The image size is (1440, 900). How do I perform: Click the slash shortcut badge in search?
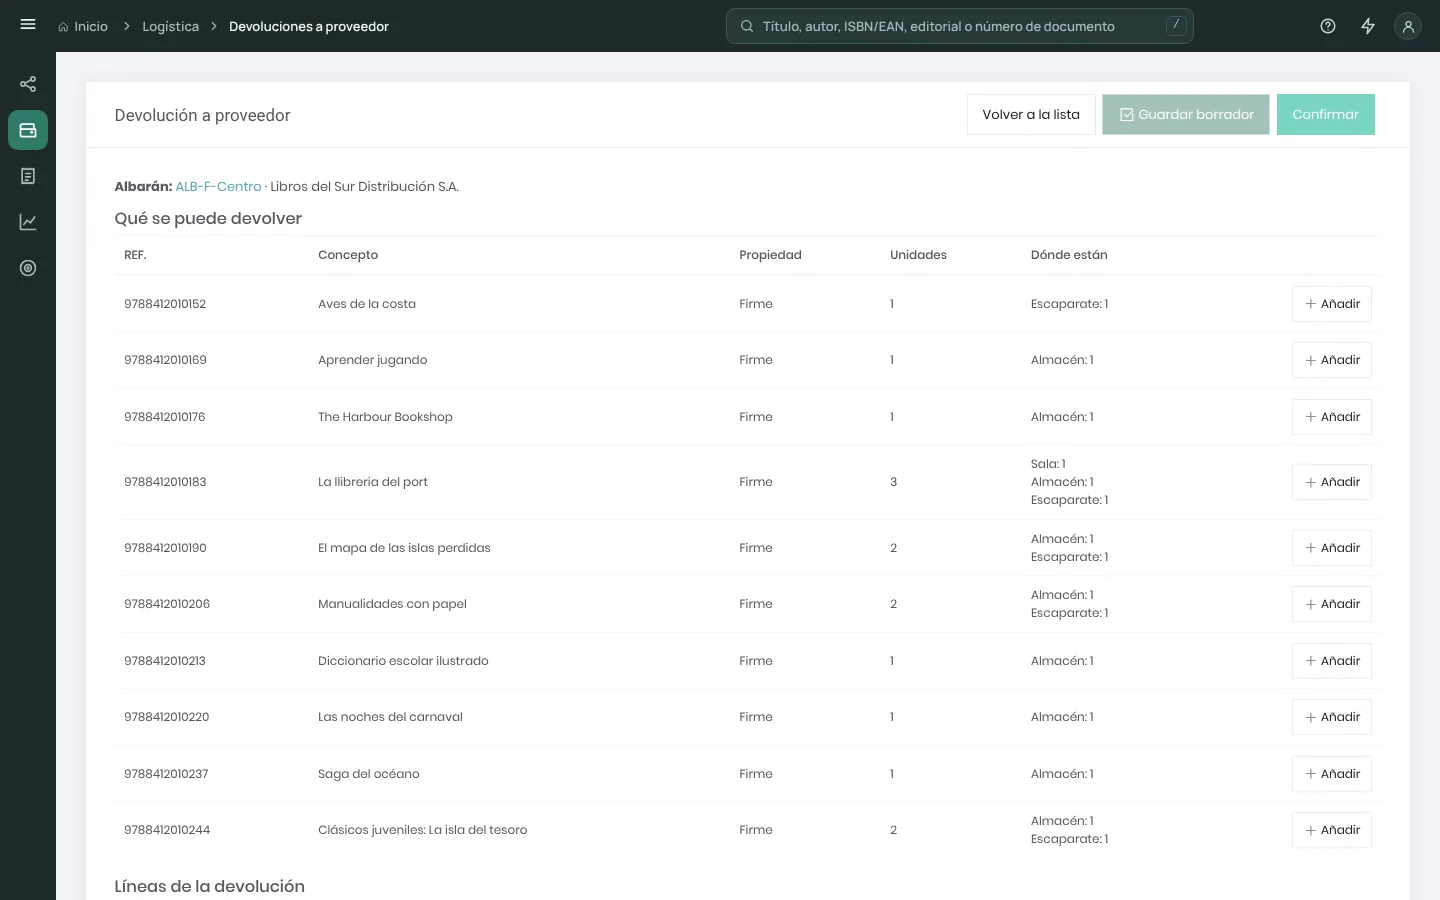pos(1176,25)
